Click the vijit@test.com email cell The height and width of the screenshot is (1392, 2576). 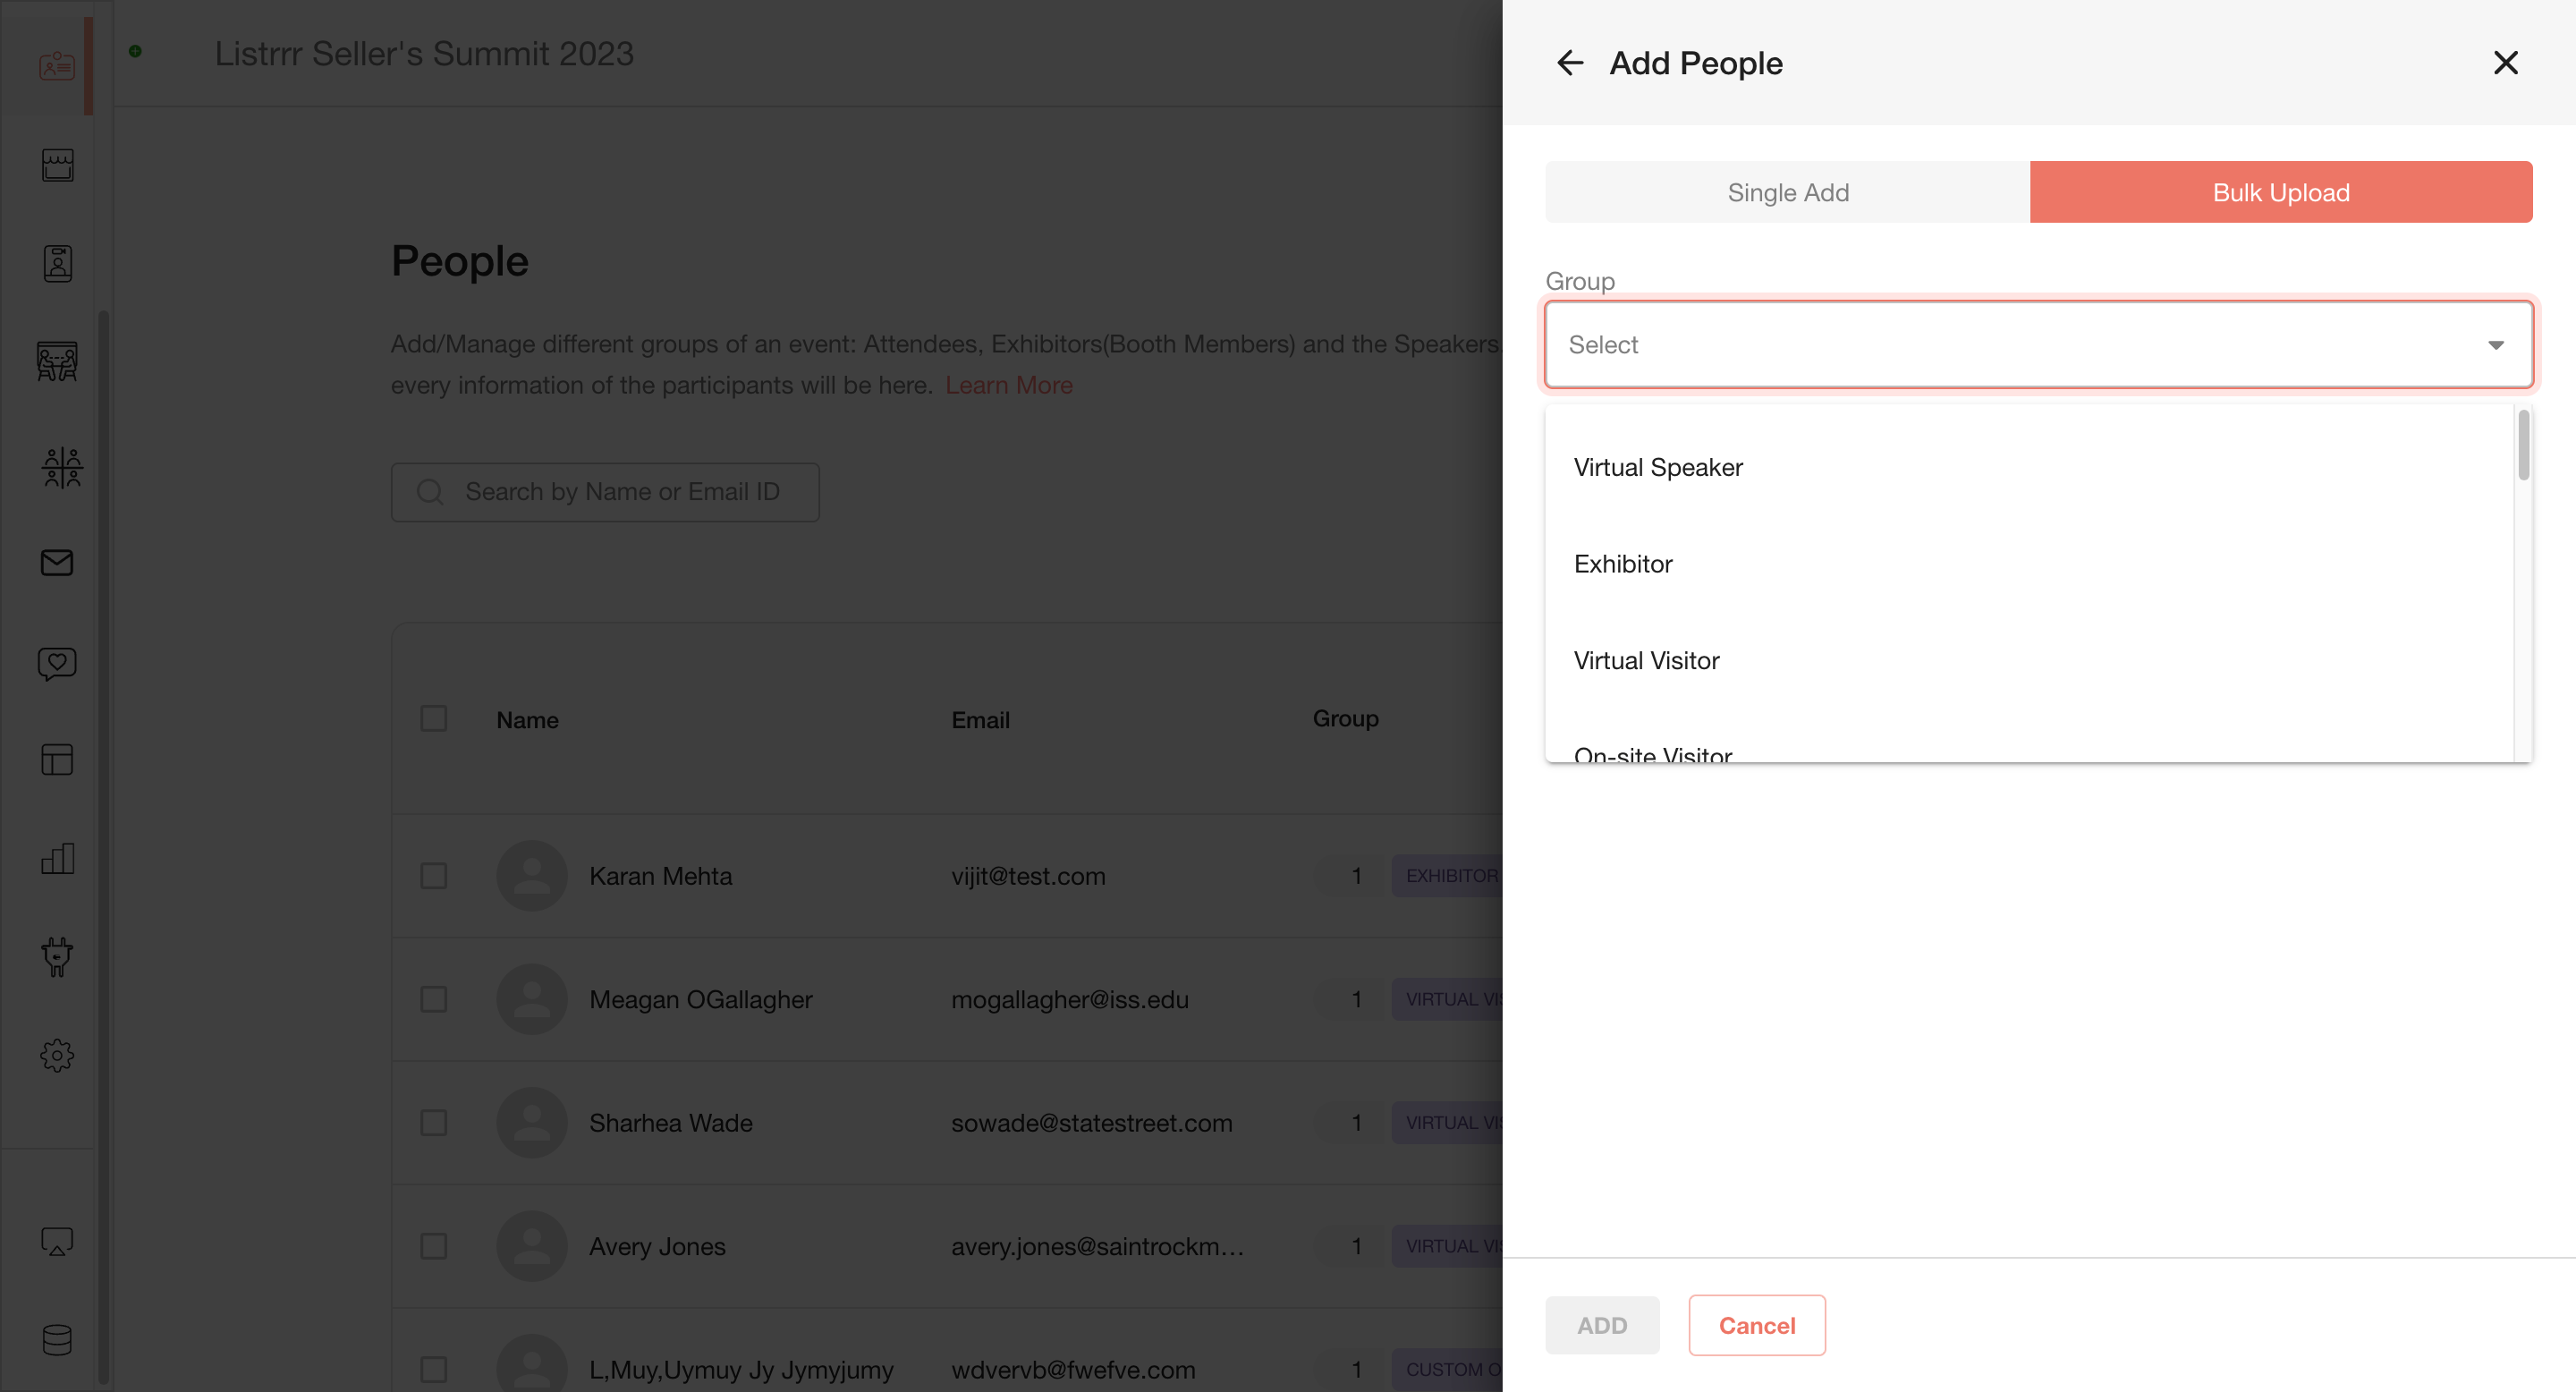tap(1028, 876)
